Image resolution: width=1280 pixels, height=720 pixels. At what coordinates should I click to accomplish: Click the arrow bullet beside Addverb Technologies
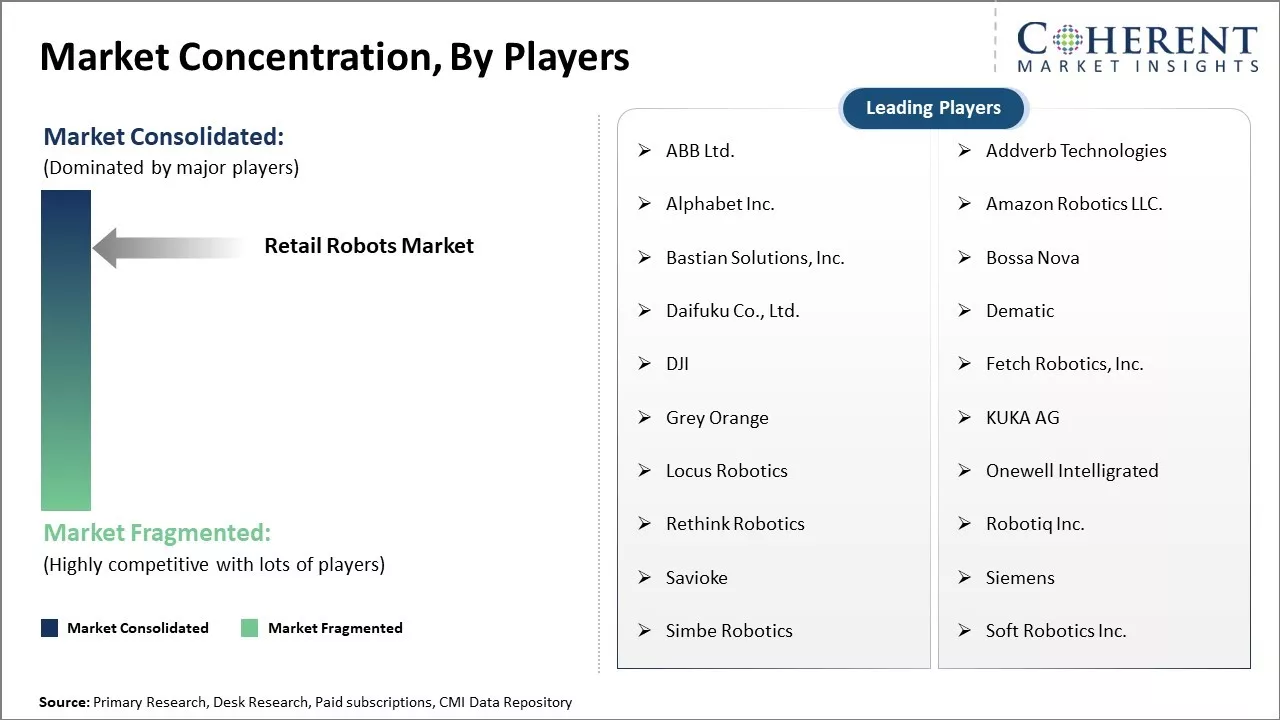point(965,151)
